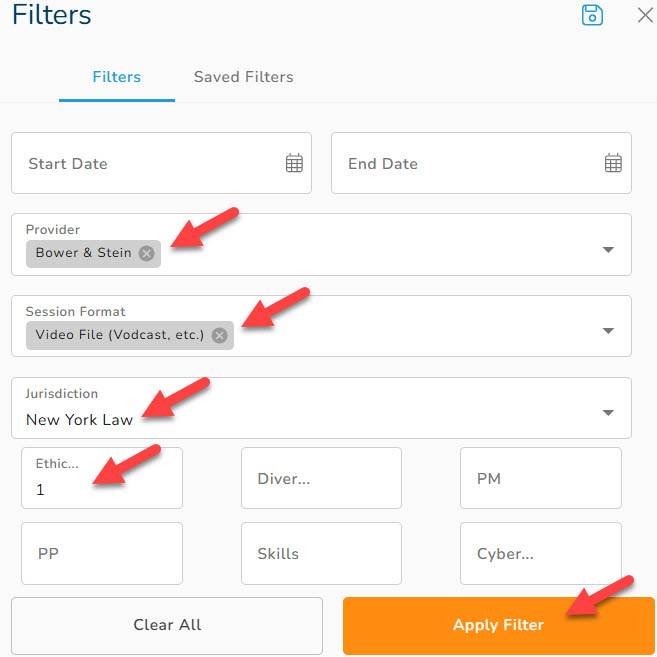Click the Ethics credit input field
The height and width of the screenshot is (657, 657).
pos(102,478)
